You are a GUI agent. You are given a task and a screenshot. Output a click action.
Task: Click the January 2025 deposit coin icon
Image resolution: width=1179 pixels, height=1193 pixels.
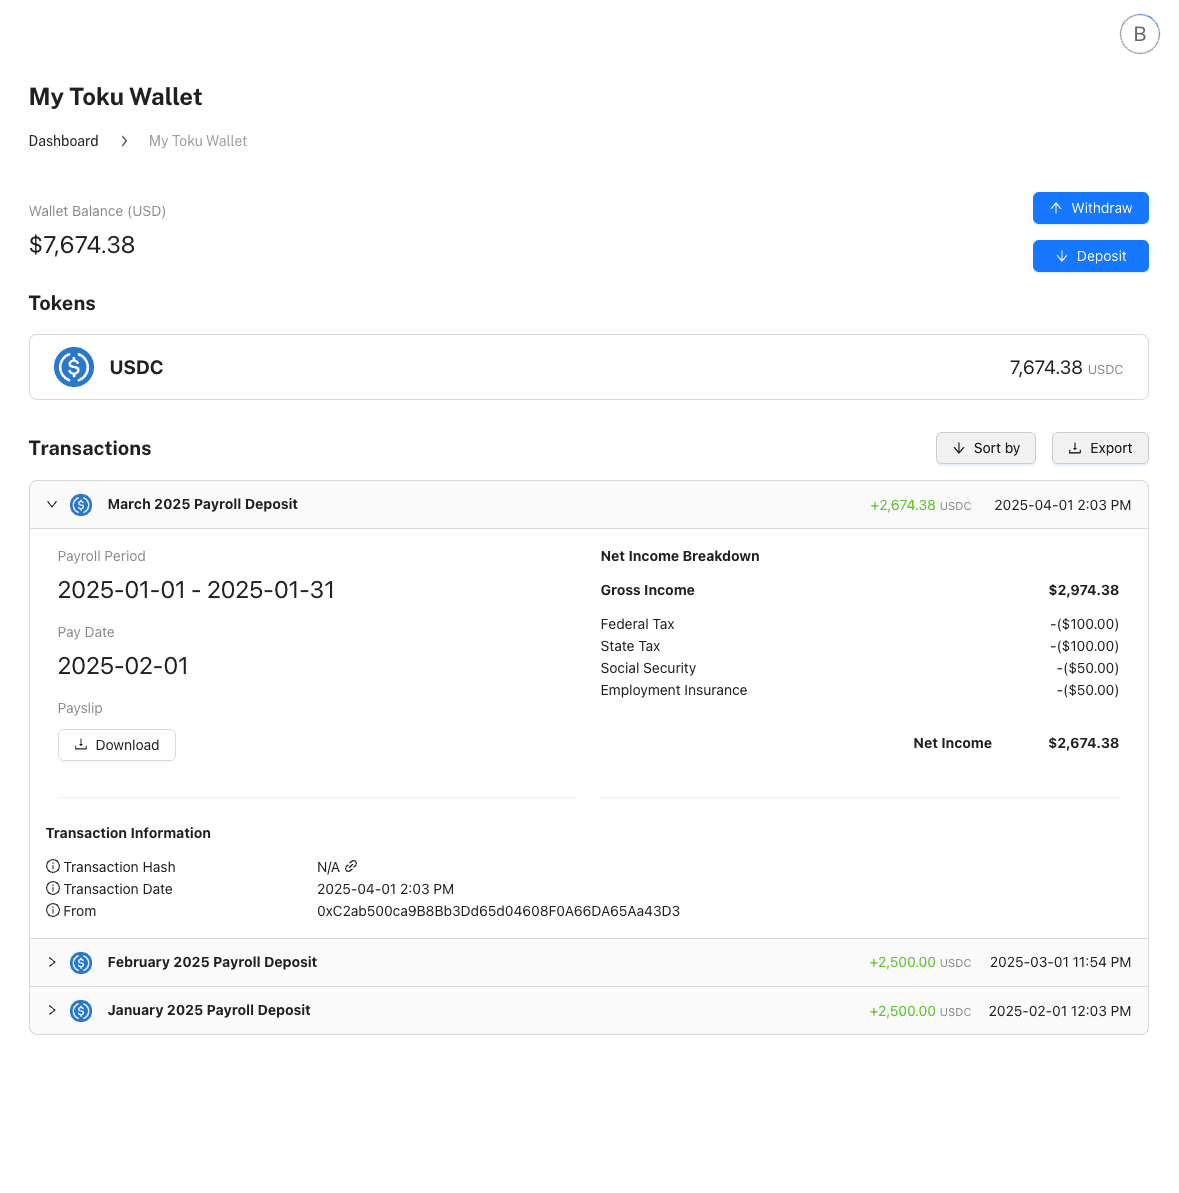[x=81, y=1011]
